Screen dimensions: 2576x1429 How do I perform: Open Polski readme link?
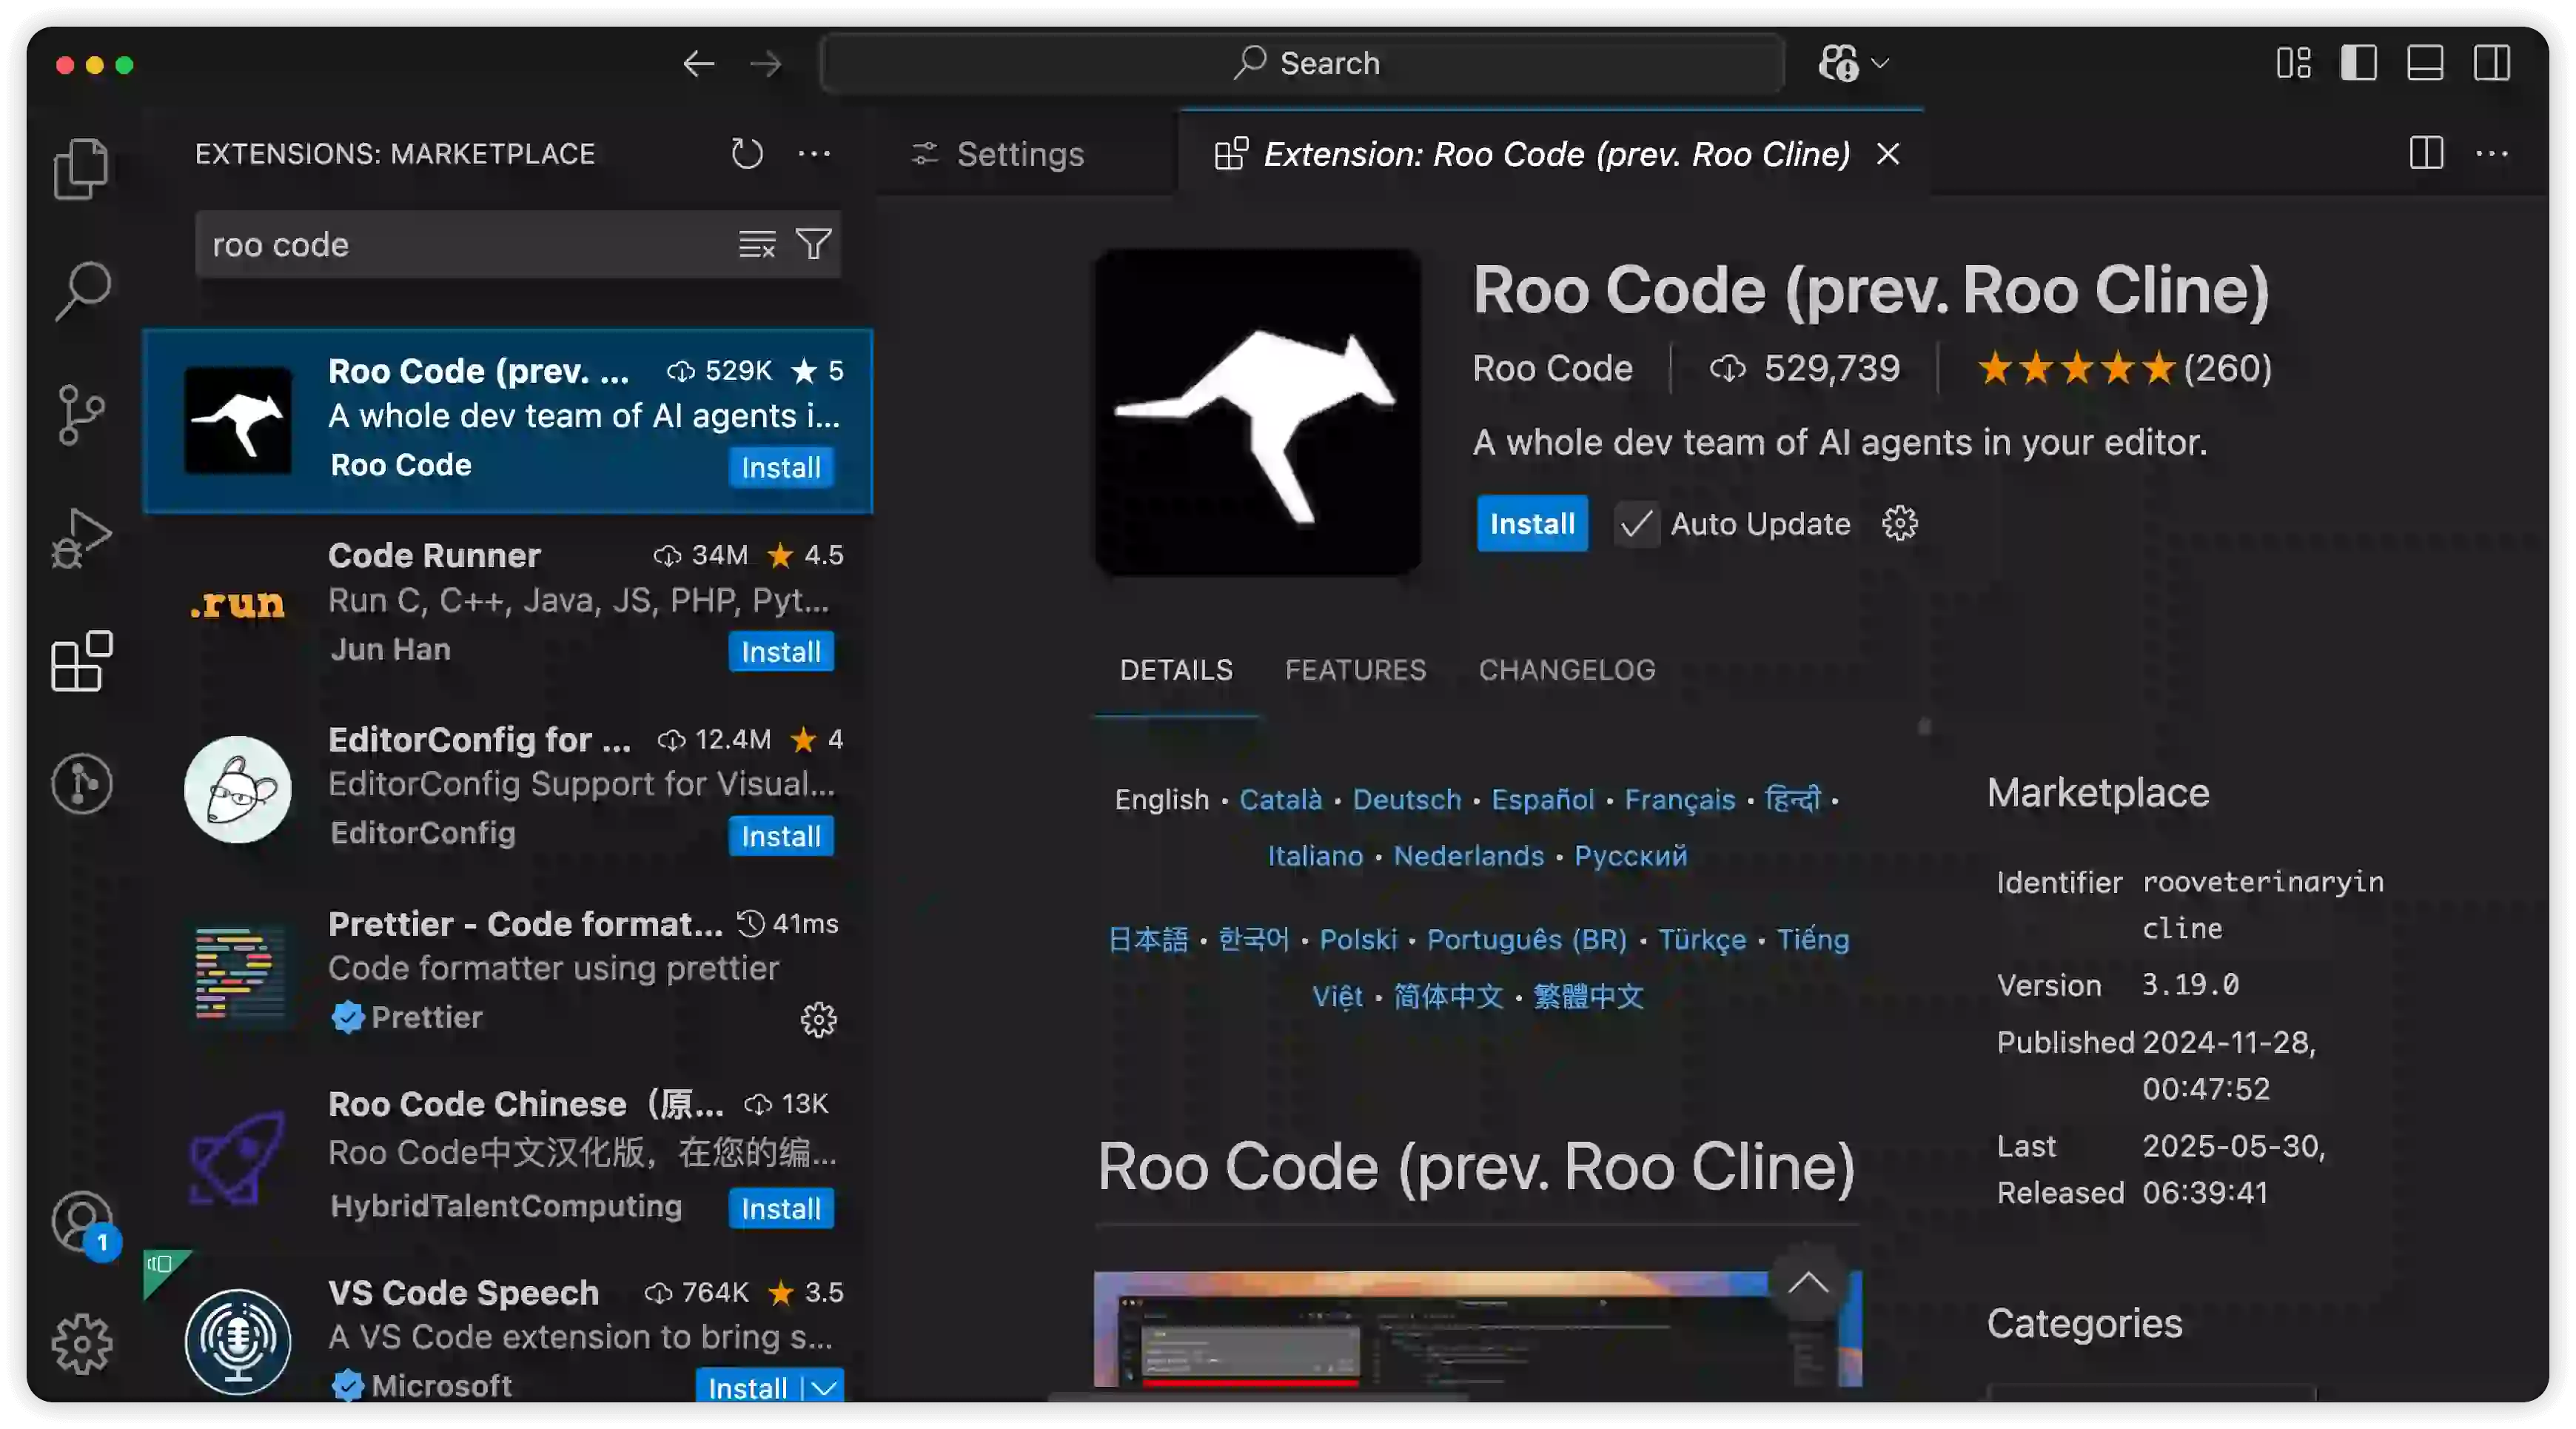click(1358, 939)
